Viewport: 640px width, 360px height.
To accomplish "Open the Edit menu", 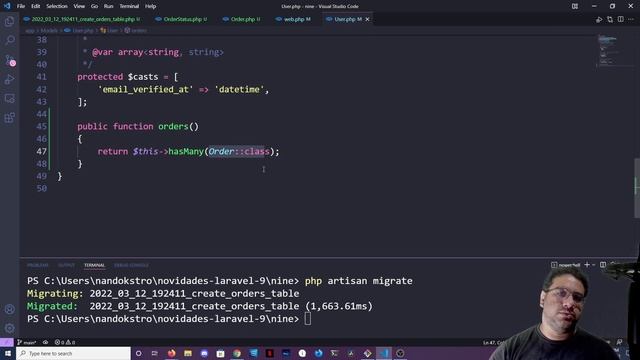I will point(36,6).
